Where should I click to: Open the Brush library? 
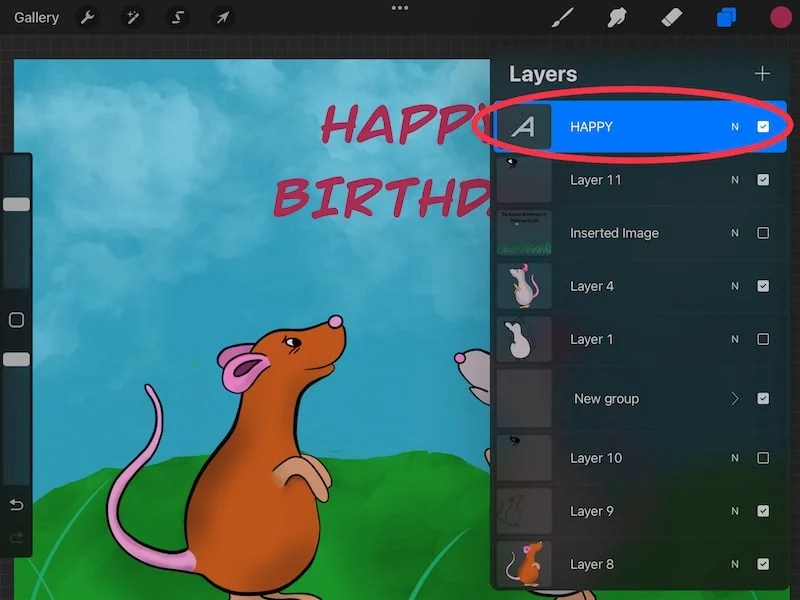pos(562,17)
